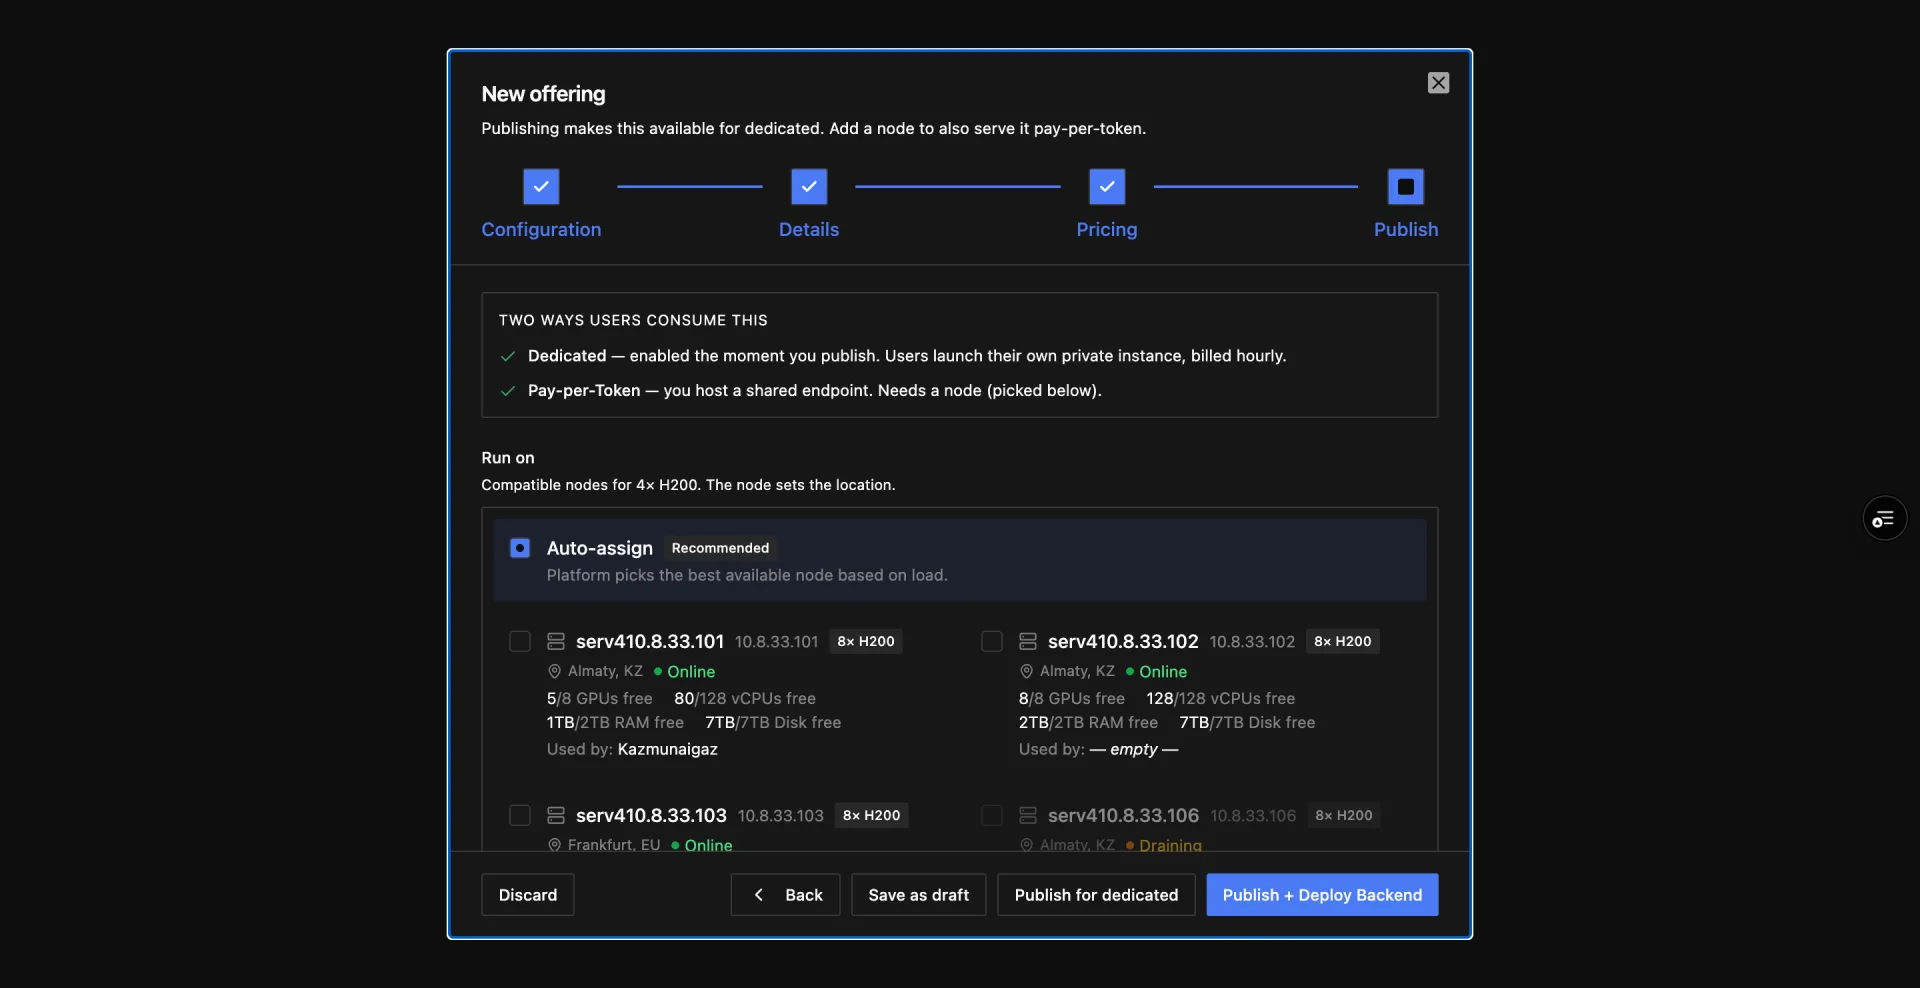Click the Publish step square icon
Image resolution: width=1920 pixels, height=988 pixels.
[1406, 187]
